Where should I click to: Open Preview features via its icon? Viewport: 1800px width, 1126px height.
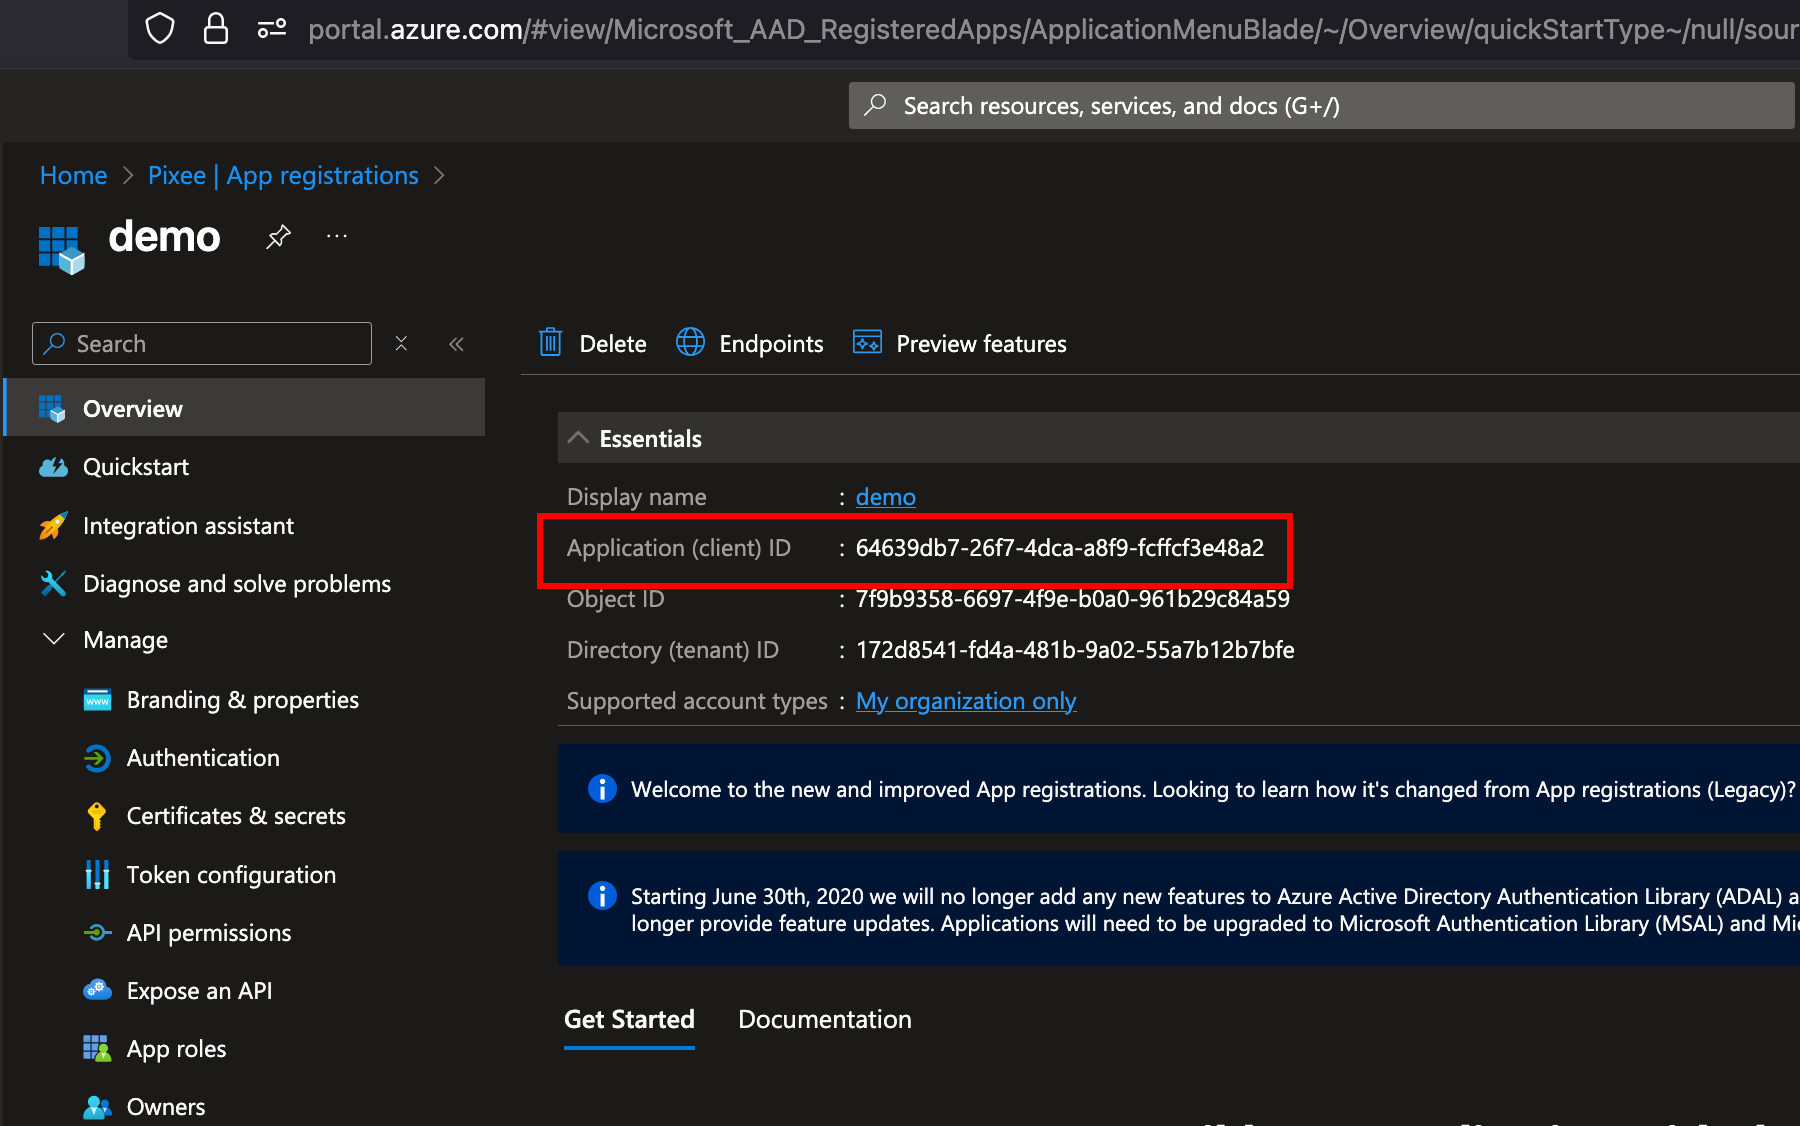[866, 342]
